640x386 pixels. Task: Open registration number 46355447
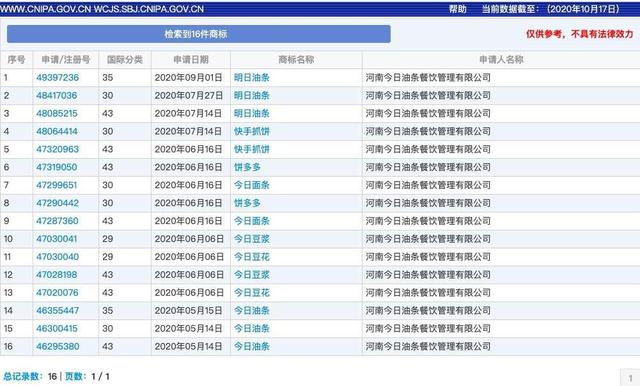(58, 311)
